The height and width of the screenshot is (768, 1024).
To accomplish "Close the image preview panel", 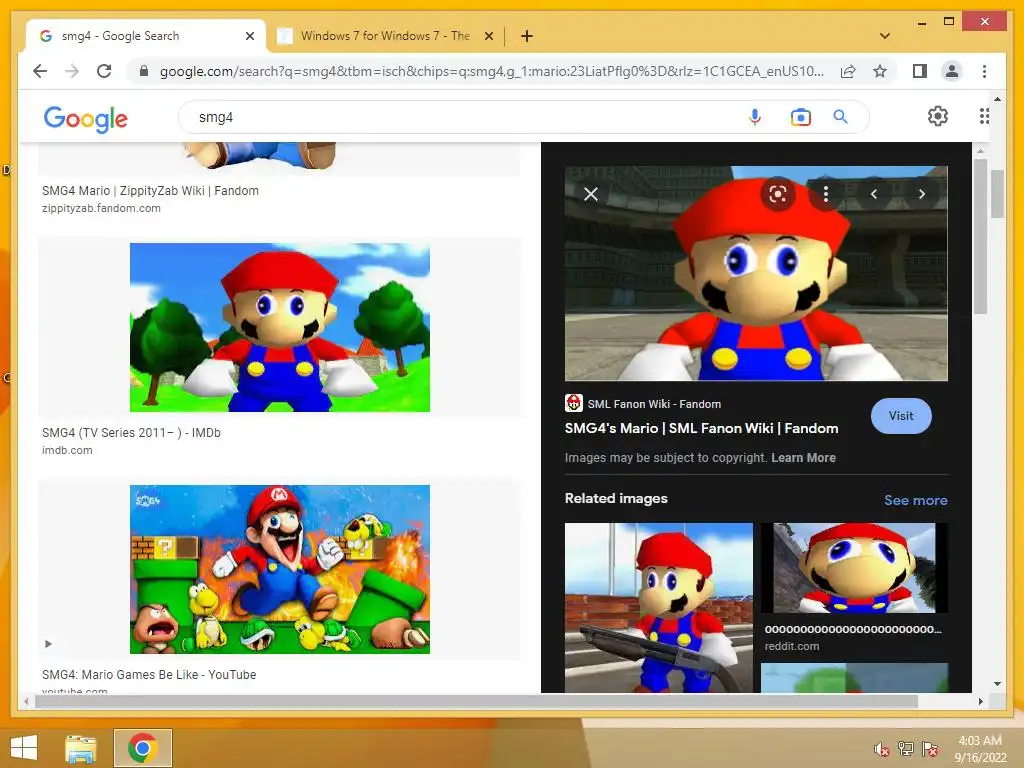I will click(x=591, y=194).
